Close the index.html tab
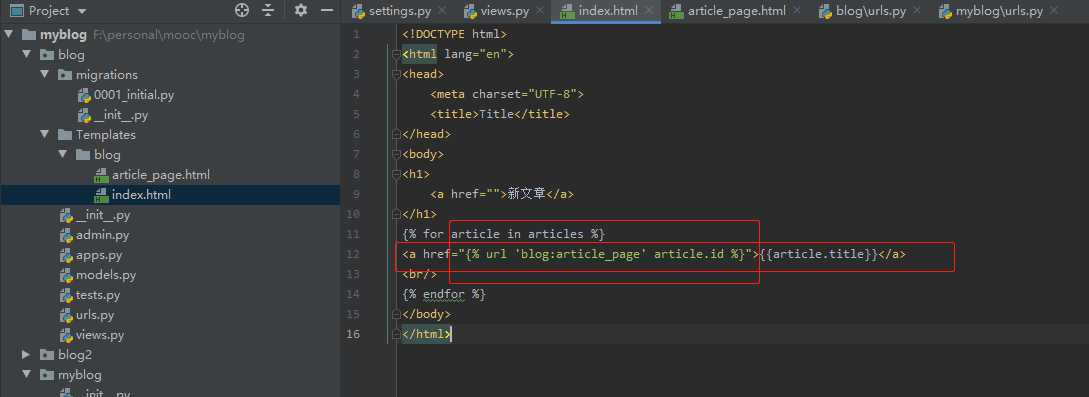This screenshot has height=397, width=1089. (649, 11)
